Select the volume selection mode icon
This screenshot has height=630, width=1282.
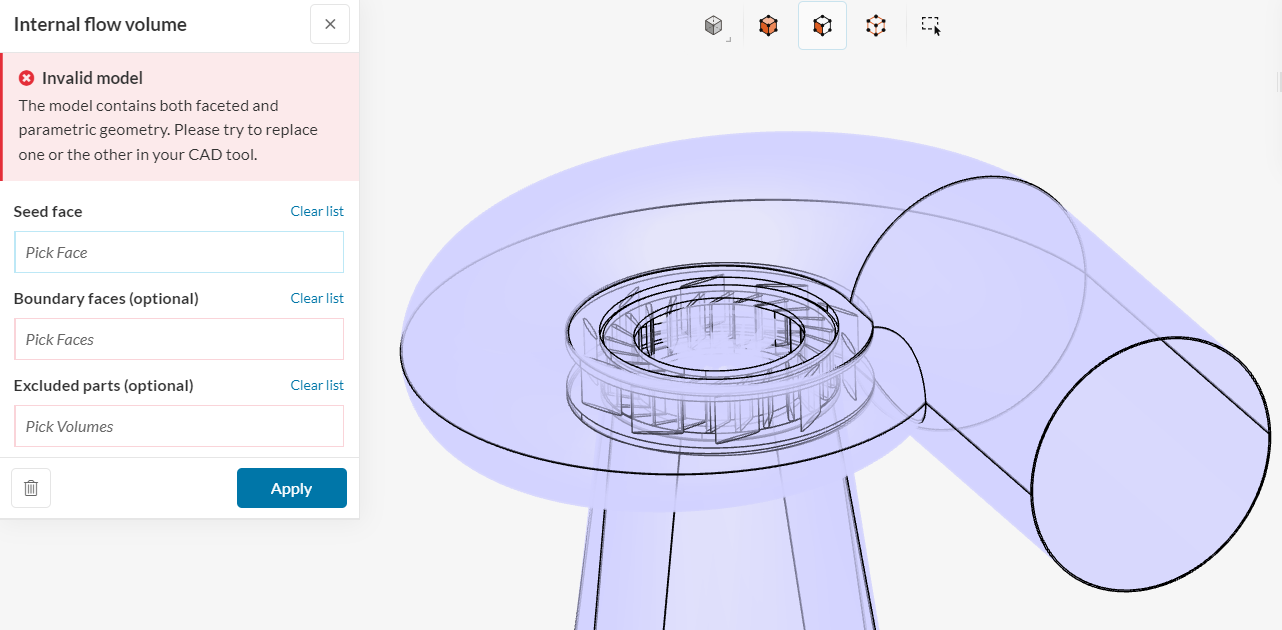pos(768,25)
